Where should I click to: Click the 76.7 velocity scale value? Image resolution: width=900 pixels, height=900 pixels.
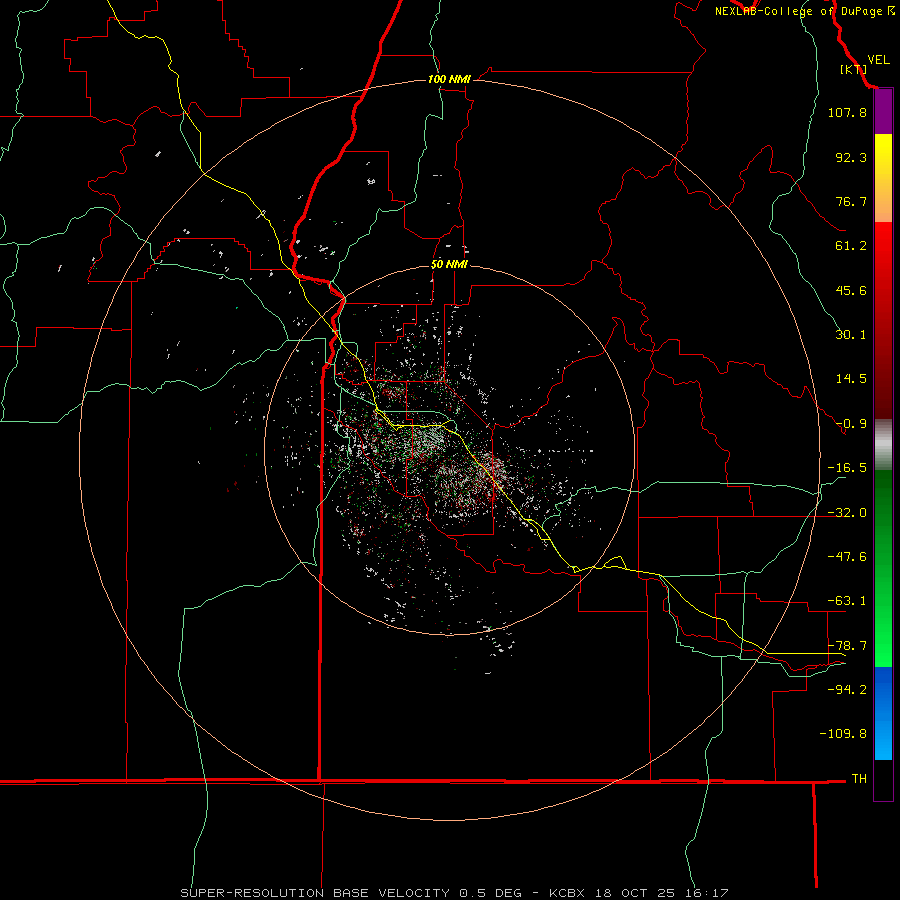pyautogui.click(x=851, y=201)
